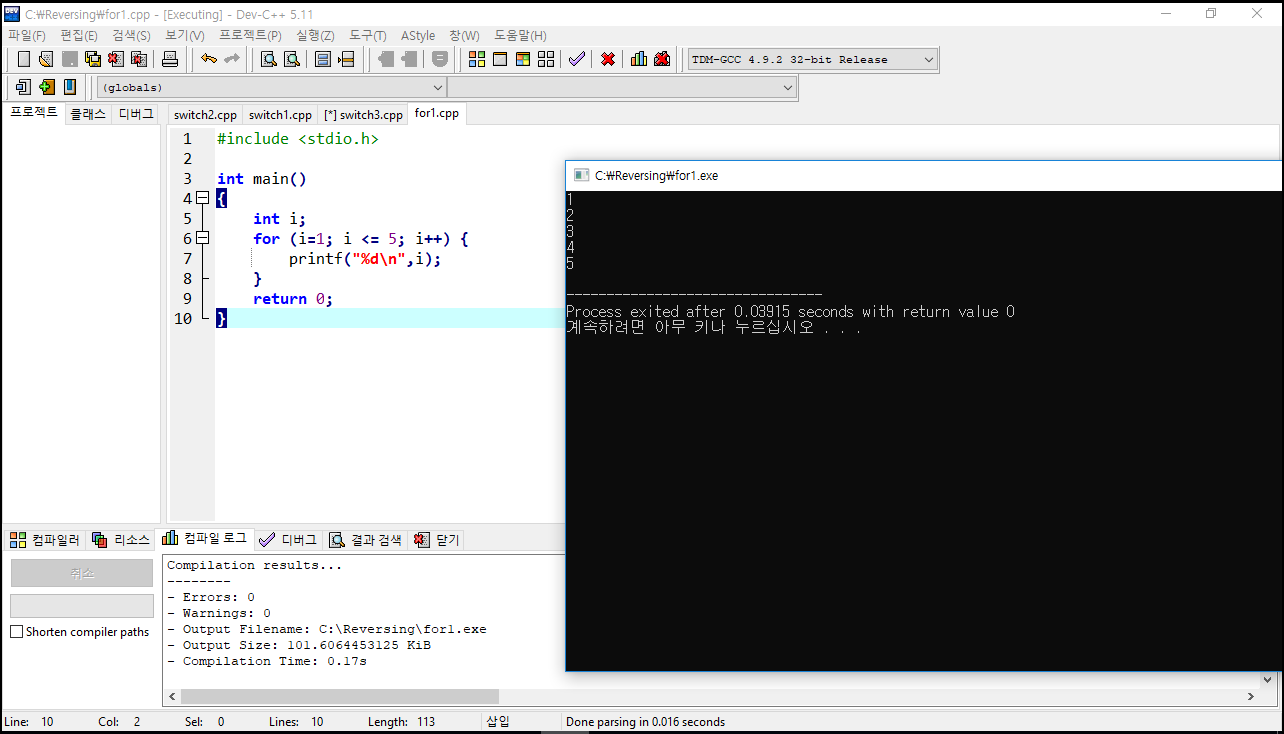Open the 도구(T) menu

click(368, 35)
